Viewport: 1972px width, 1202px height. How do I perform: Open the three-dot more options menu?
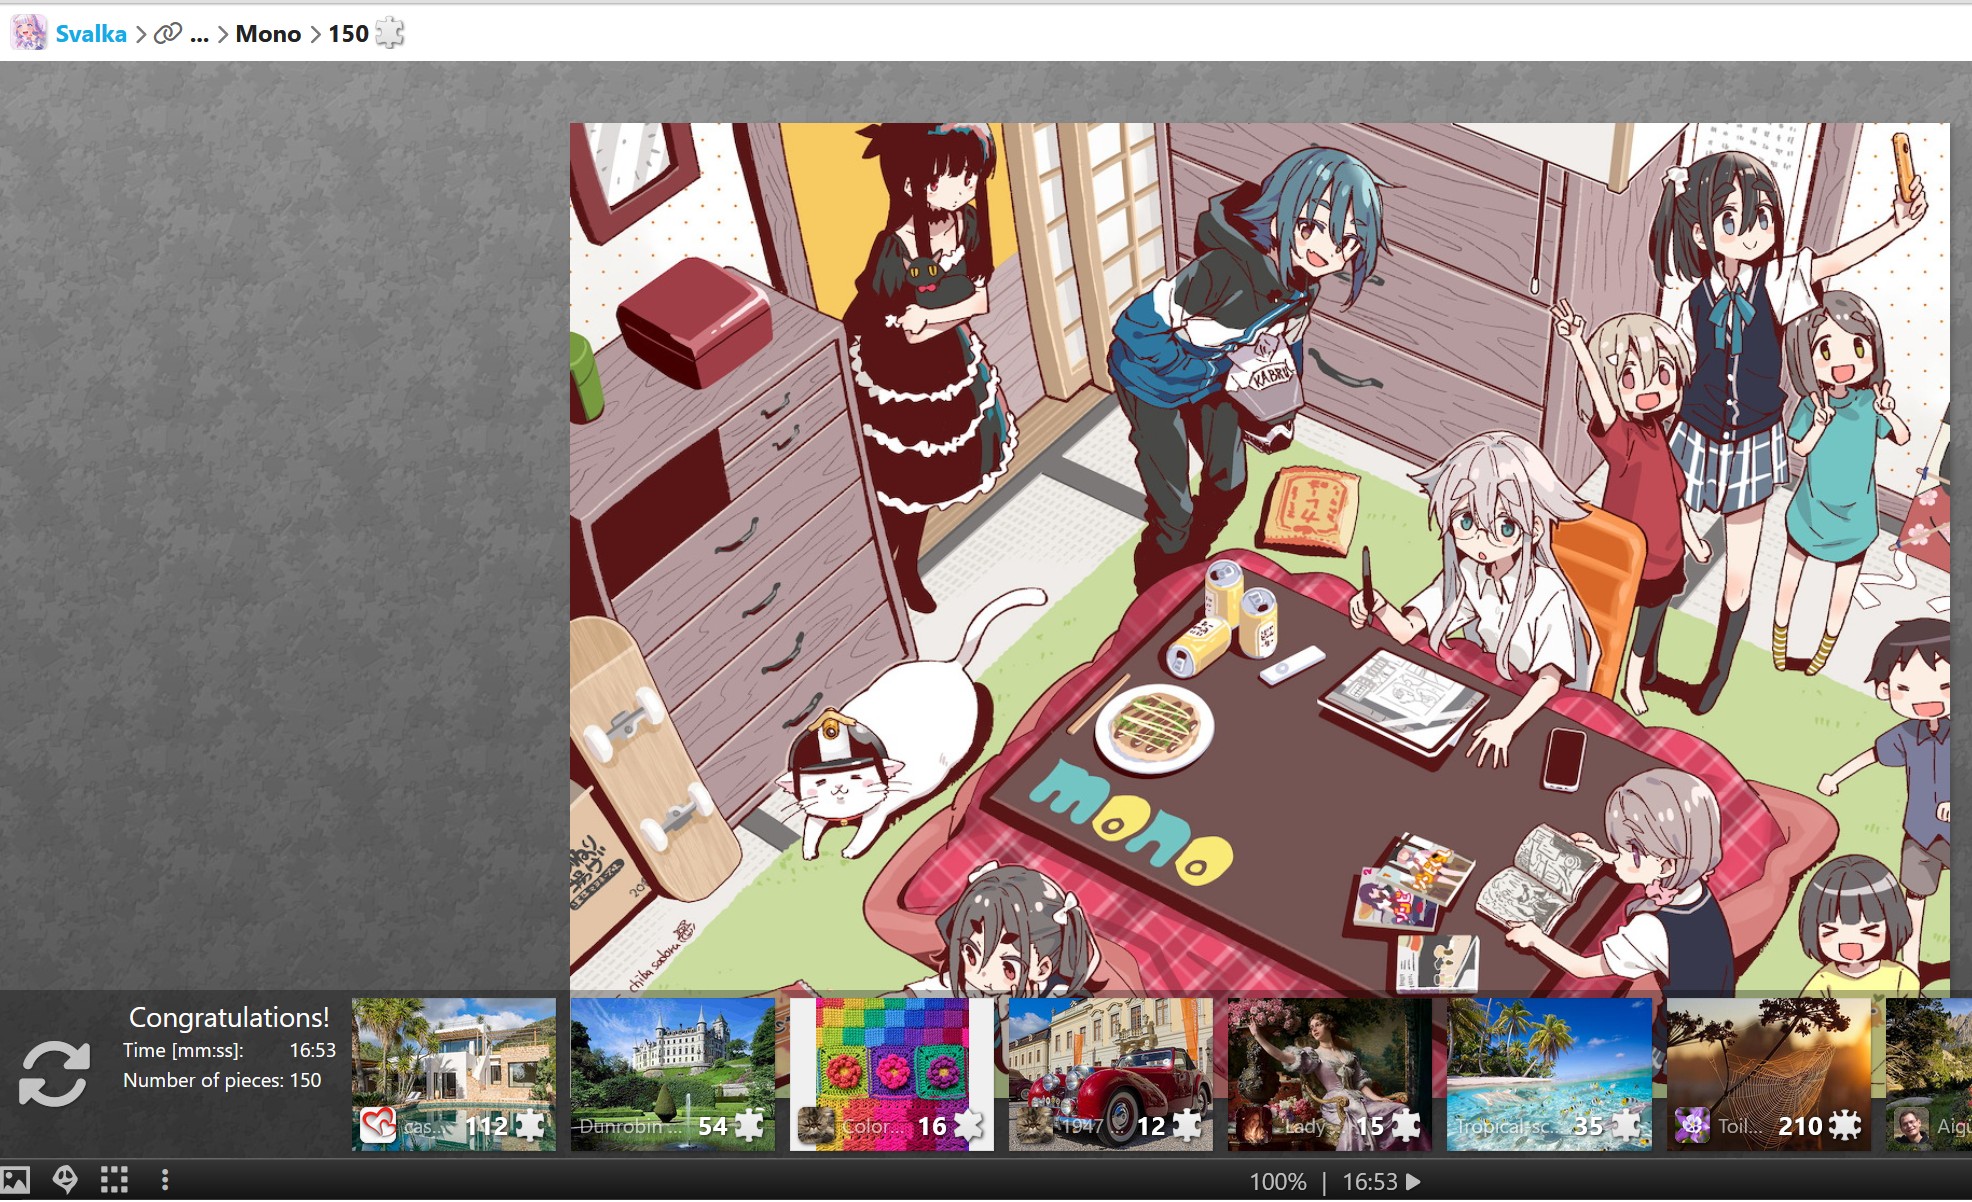[x=165, y=1180]
